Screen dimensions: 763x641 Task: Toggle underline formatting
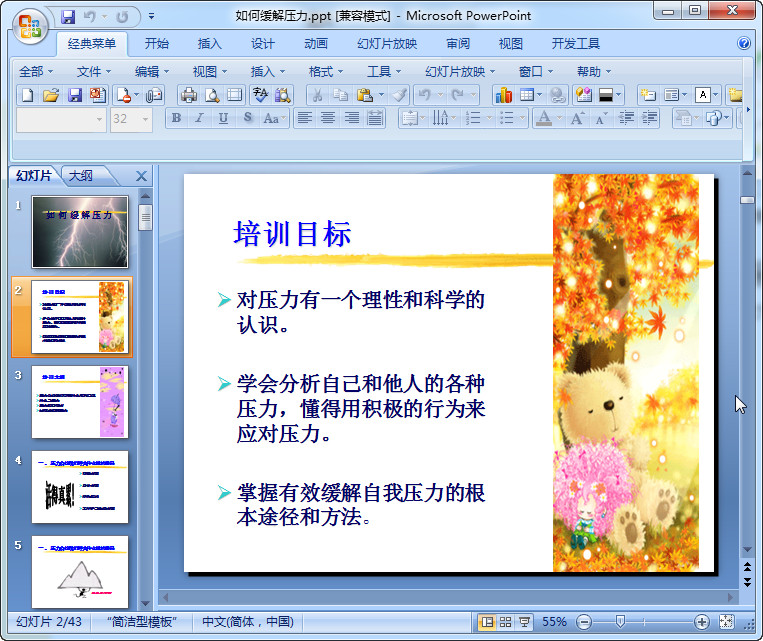click(223, 118)
